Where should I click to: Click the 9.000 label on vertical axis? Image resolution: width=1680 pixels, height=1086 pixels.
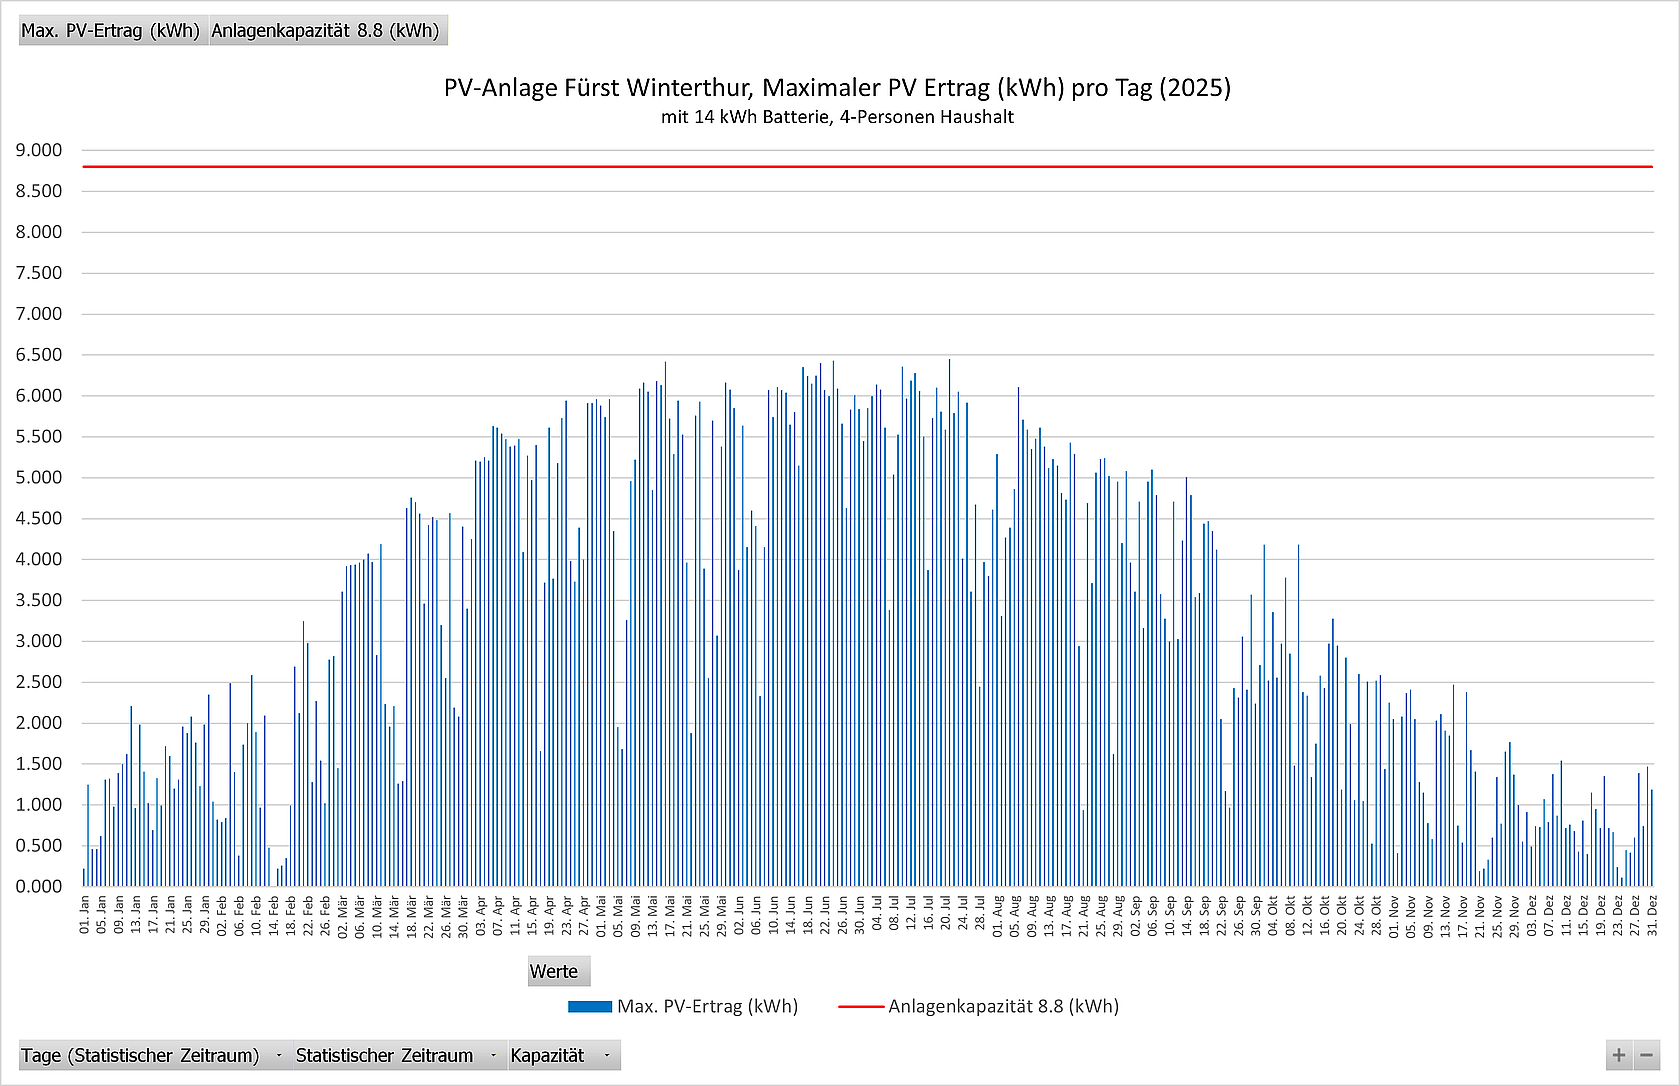point(39,150)
